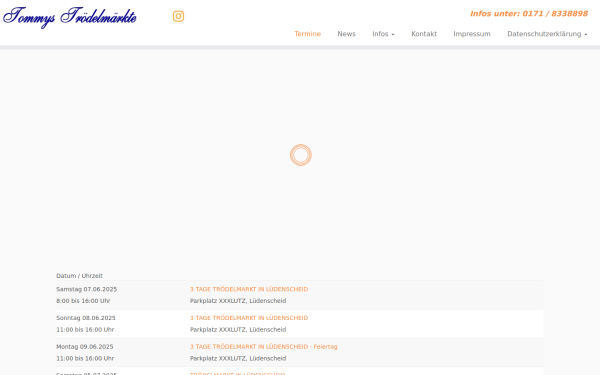Select Samstag's Parkplatz XXXLUTZ location text
Viewport: 600px width, 375px height.
click(238, 301)
